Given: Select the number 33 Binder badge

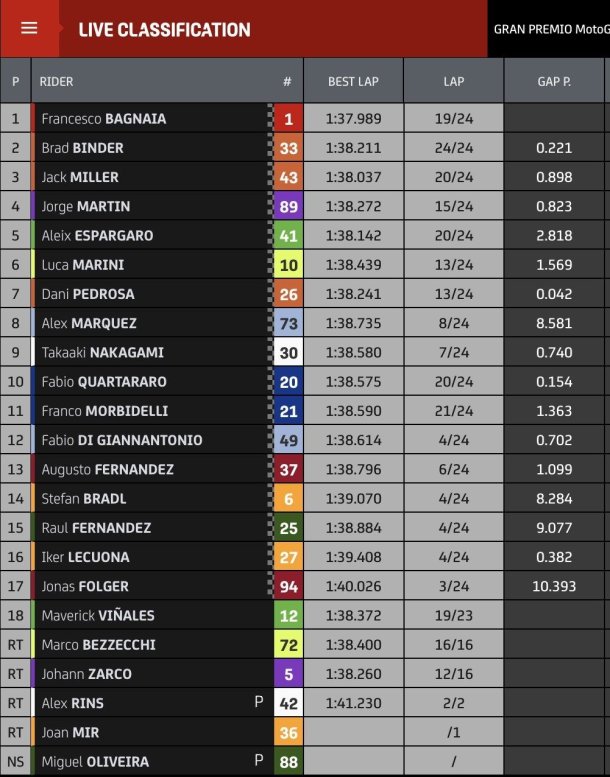Looking at the screenshot, I should pos(288,148).
